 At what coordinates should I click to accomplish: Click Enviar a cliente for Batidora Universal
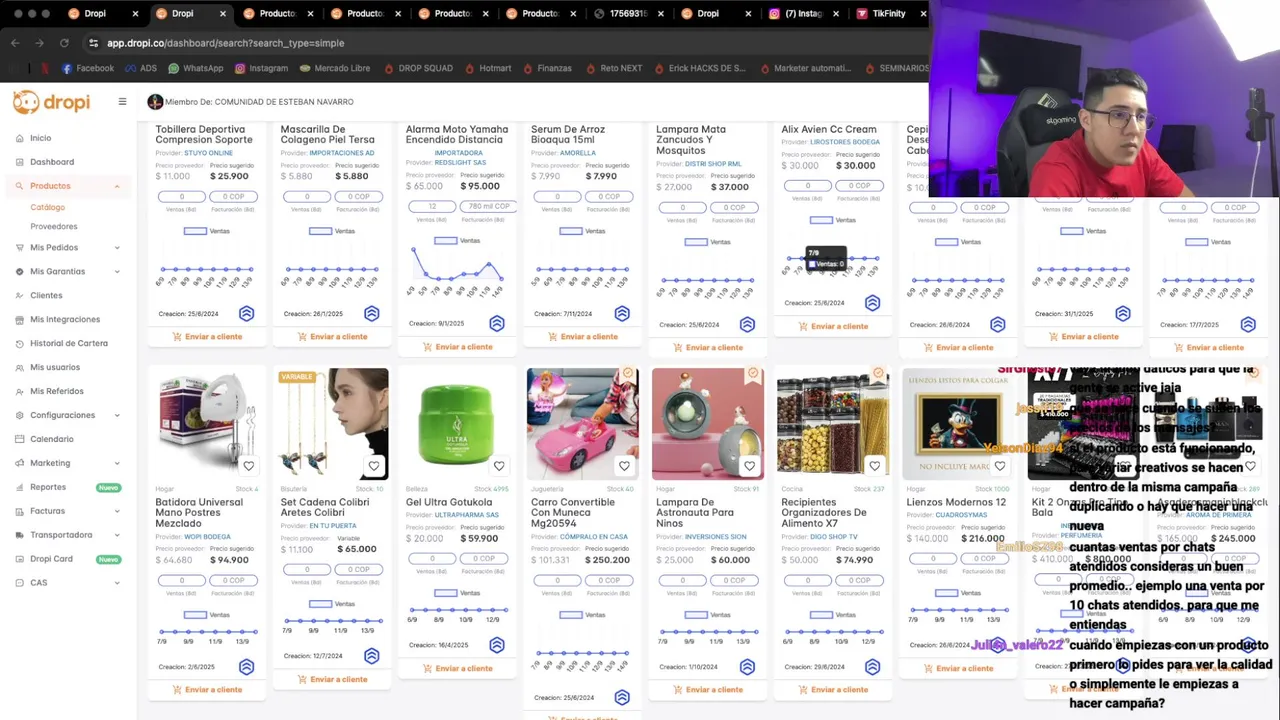pos(207,690)
